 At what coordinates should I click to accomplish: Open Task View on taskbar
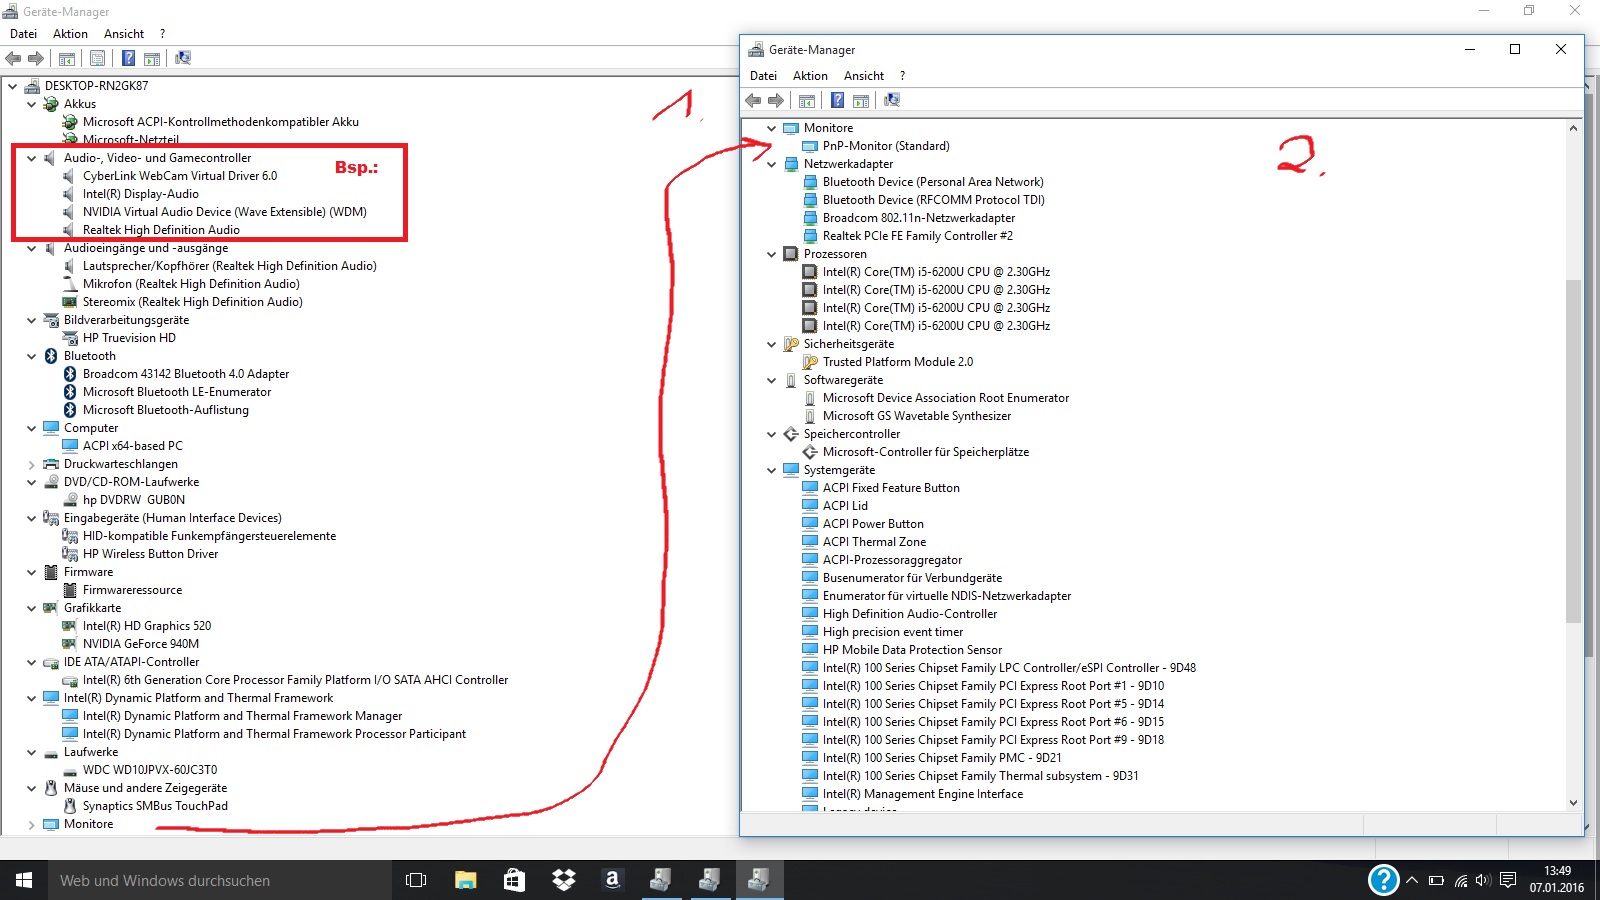click(416, 880)
